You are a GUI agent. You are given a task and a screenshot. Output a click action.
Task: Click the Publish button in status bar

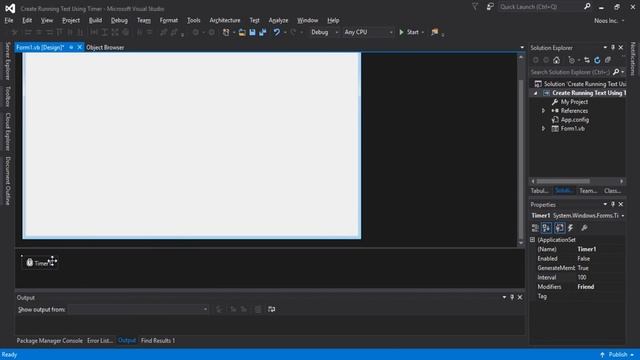point(617,355)
